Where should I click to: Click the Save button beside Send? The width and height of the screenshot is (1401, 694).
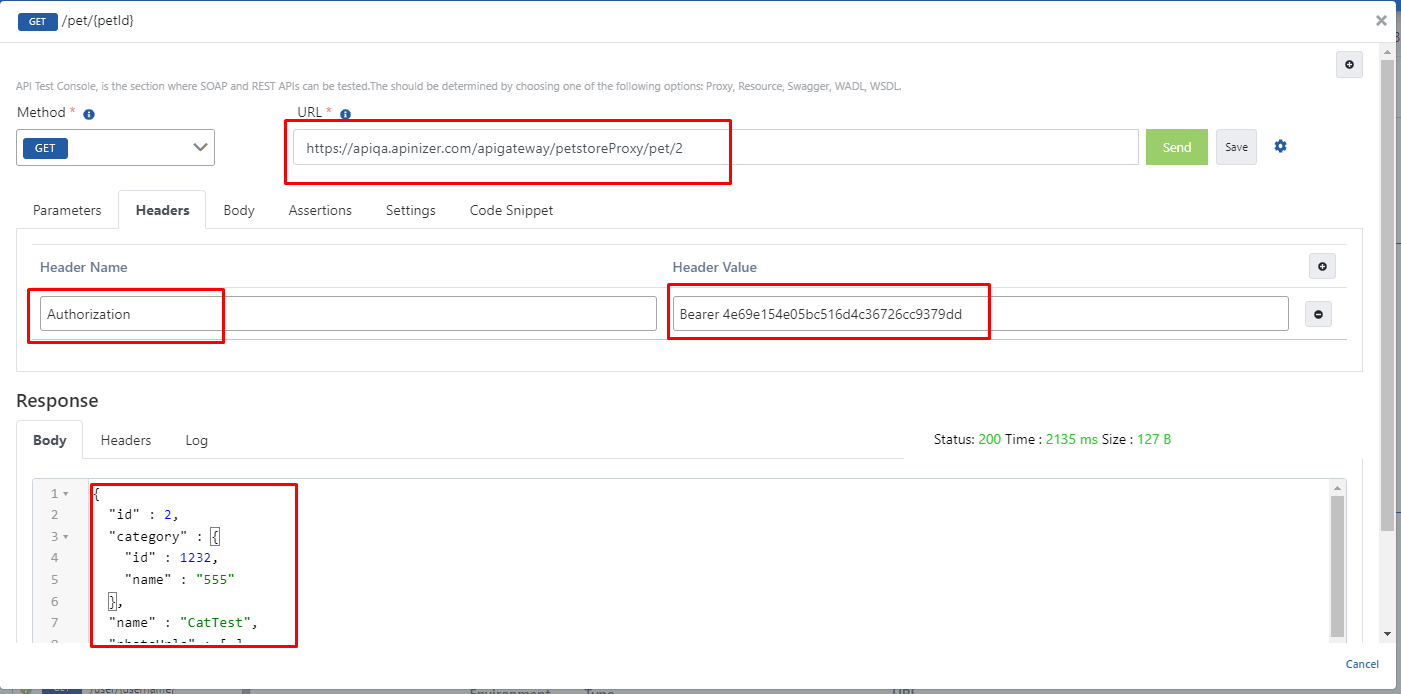[x=1236, y=147]
